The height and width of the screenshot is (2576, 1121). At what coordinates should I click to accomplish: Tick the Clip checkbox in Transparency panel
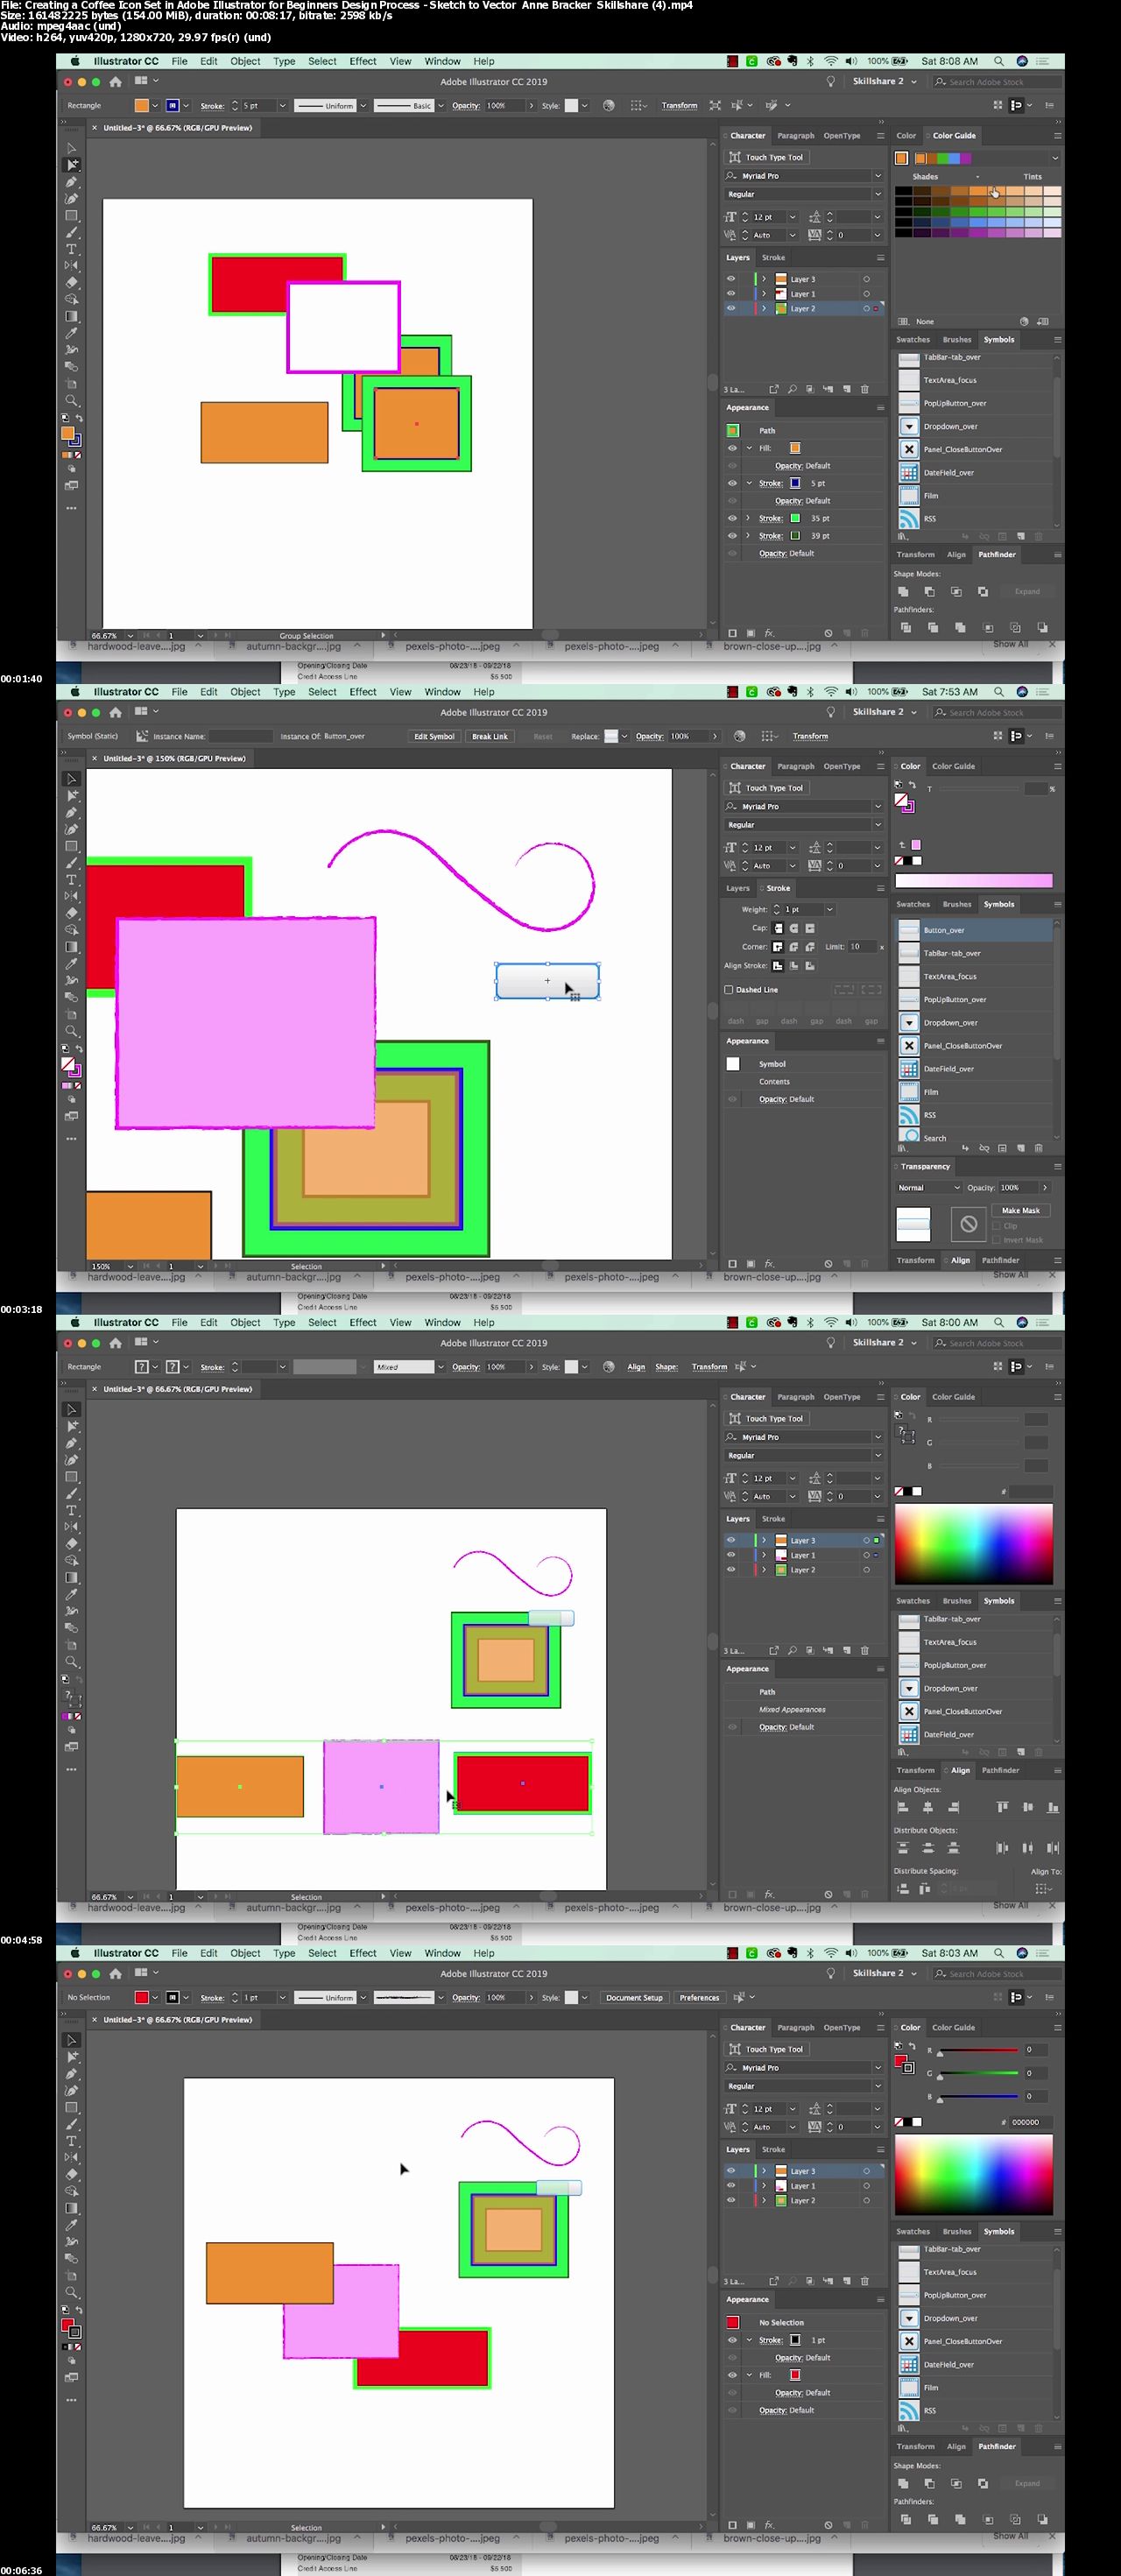click(997, 1226)
